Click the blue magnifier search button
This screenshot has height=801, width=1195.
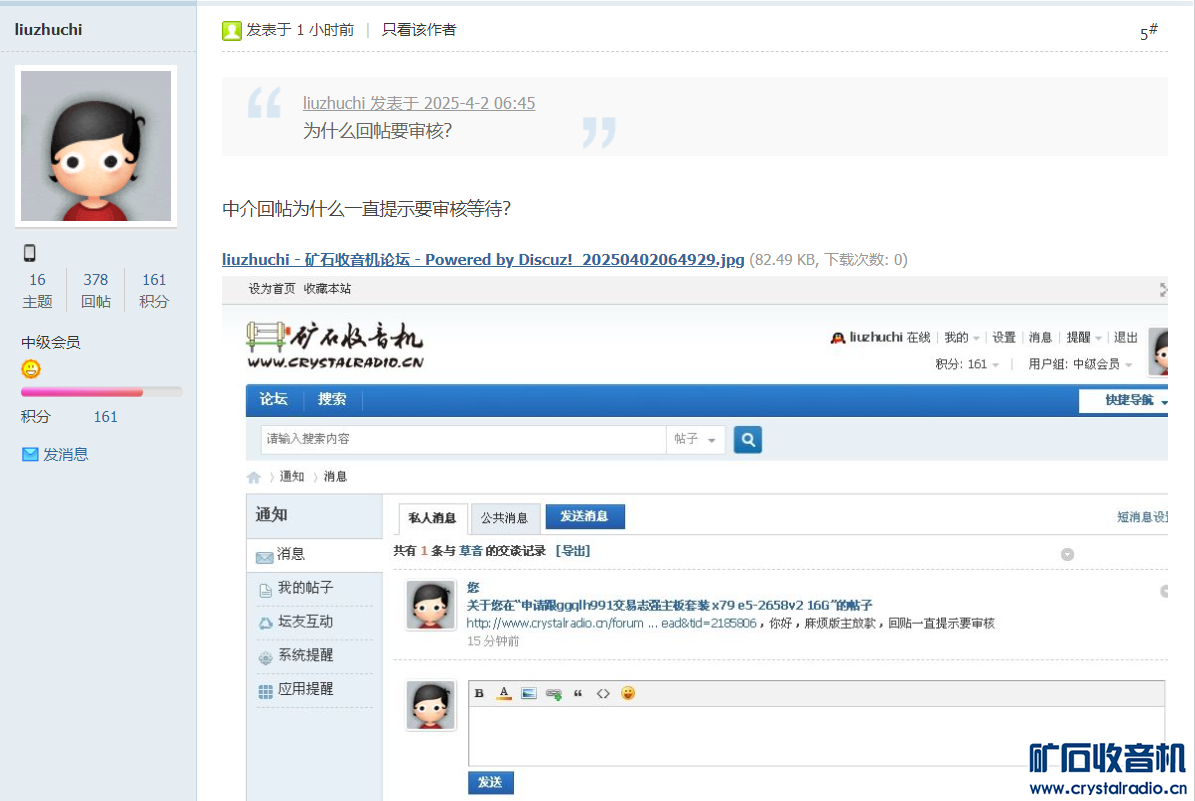coord(748,440)
